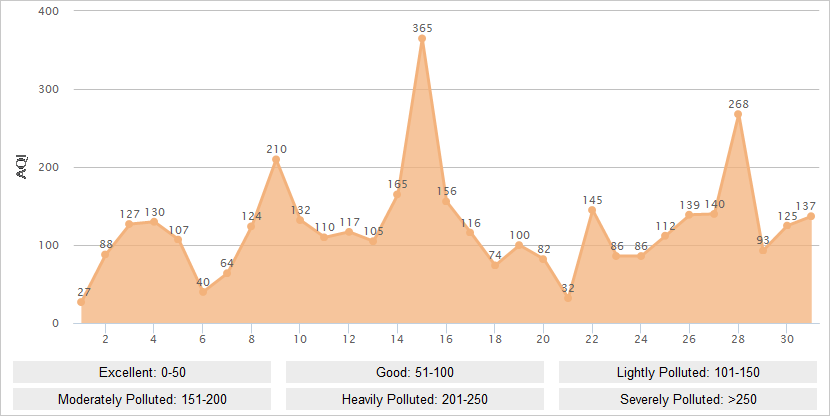Select the first data point marker under 27
Screen dimensions: 830x416
pyautogui.click(x=81, y=302)
